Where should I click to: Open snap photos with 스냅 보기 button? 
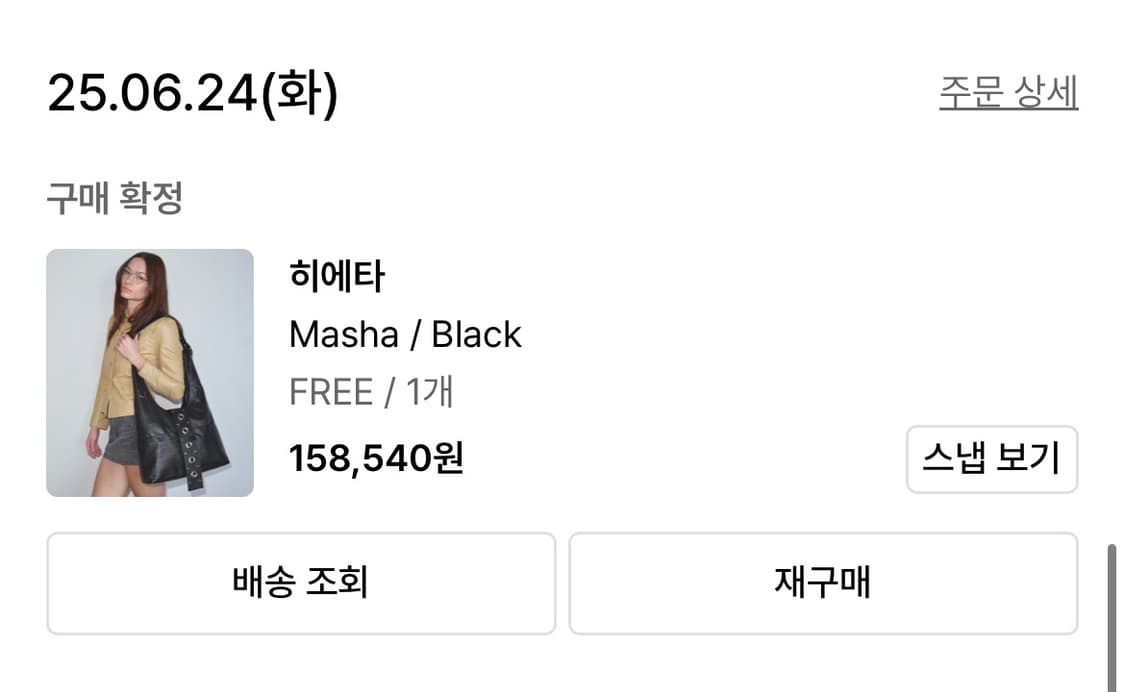pos(991,459)
